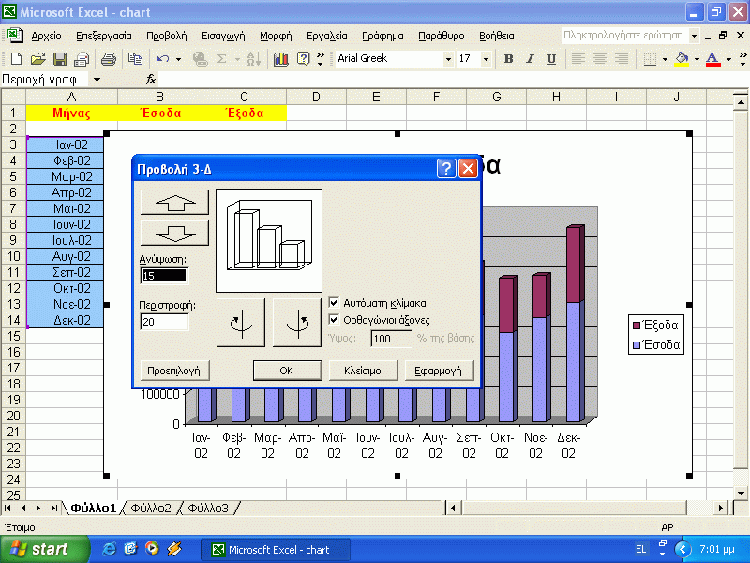The image size is (750, 563).
Task: Click the Κλείσιμο button
Action: (363, 370)
